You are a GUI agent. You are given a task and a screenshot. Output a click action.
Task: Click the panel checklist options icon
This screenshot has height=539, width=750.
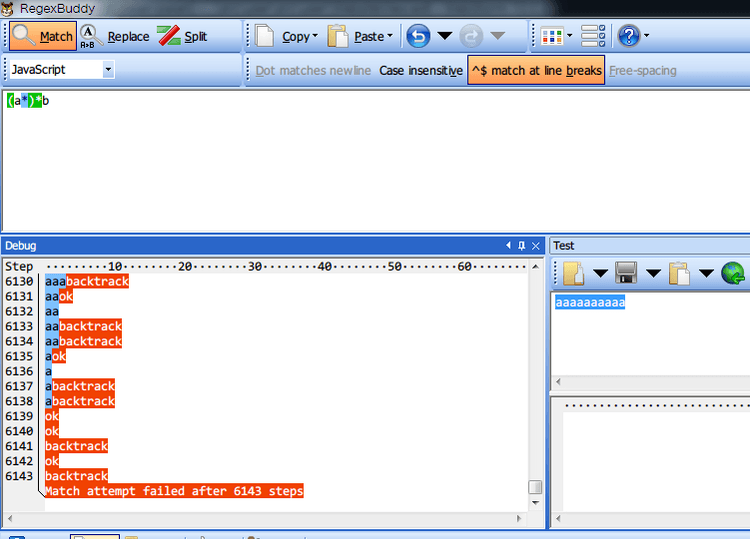(593, 36)
